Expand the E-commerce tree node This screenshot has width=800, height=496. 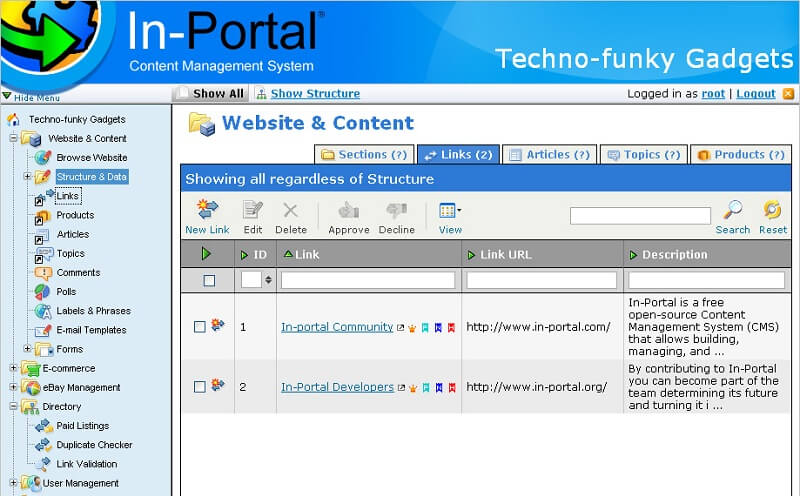pos(14,368)
